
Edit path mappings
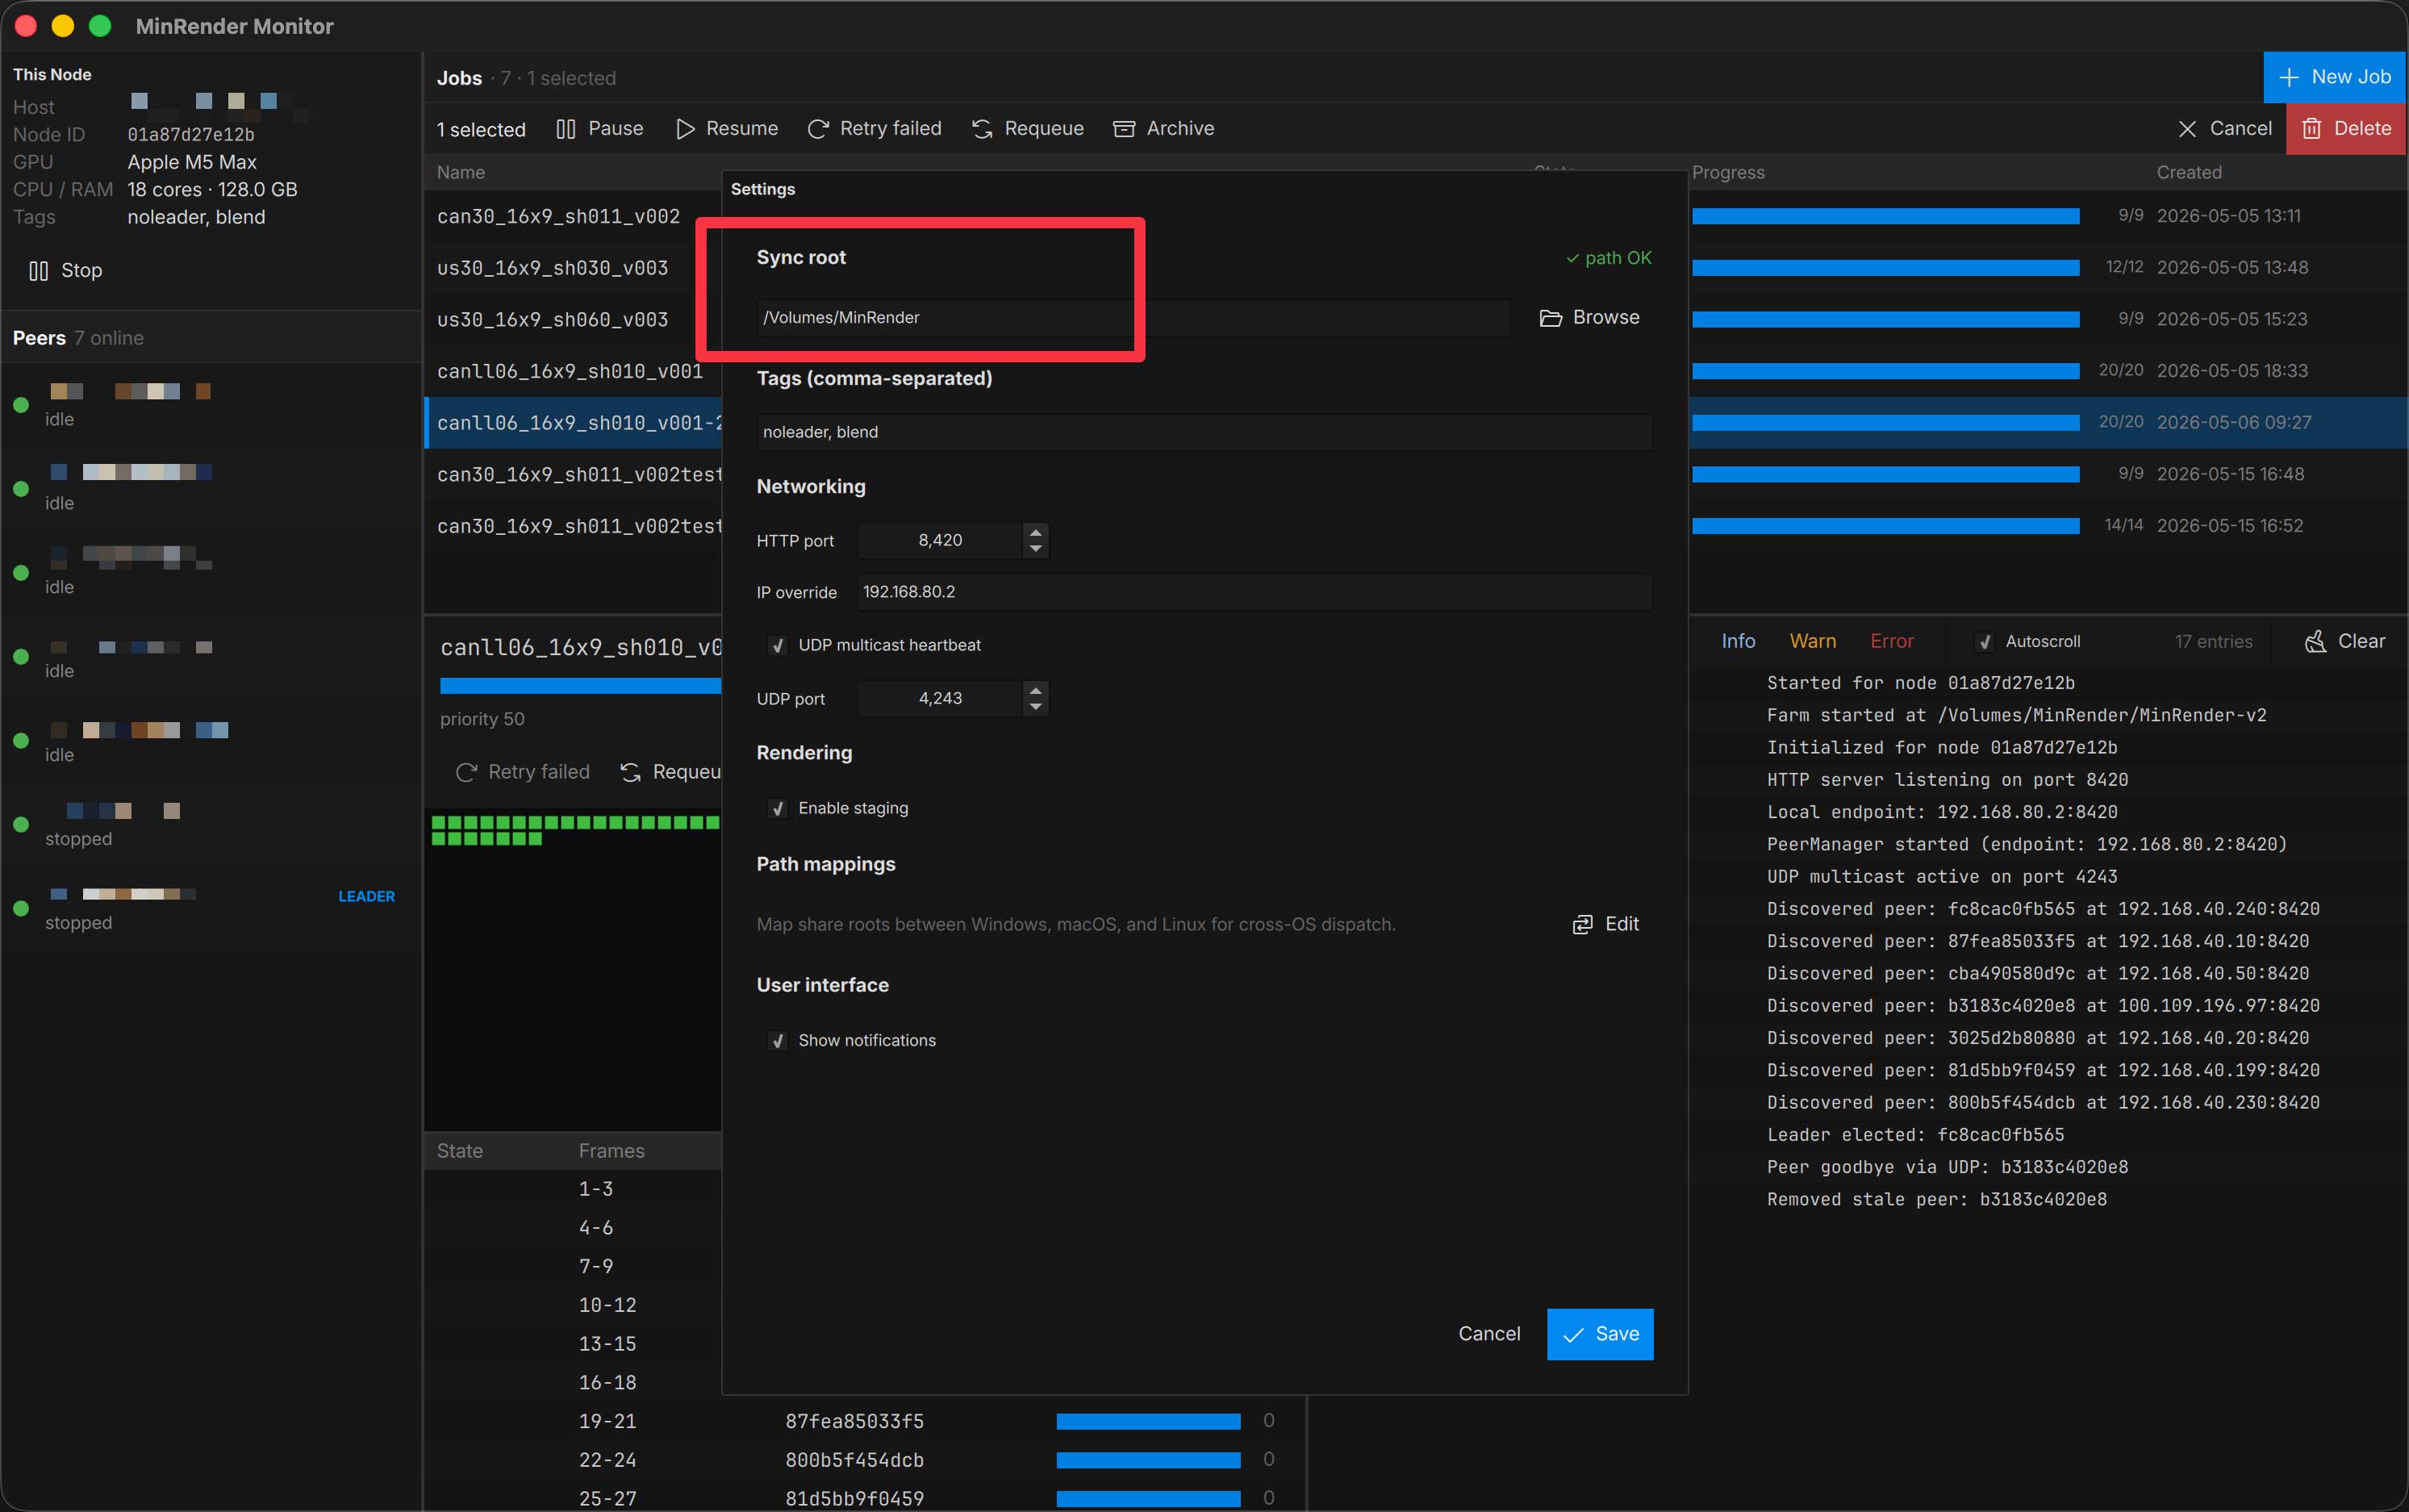[x=1606, y=924]
